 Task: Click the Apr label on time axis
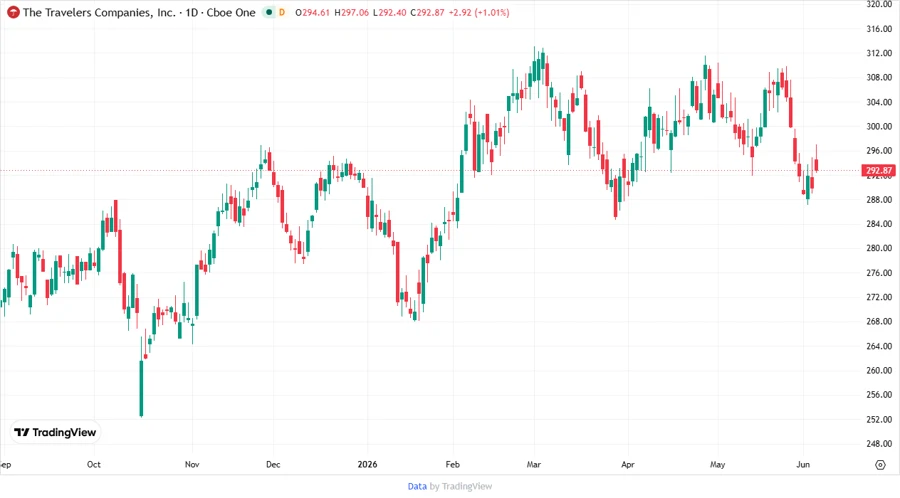(x=628, y=465)
